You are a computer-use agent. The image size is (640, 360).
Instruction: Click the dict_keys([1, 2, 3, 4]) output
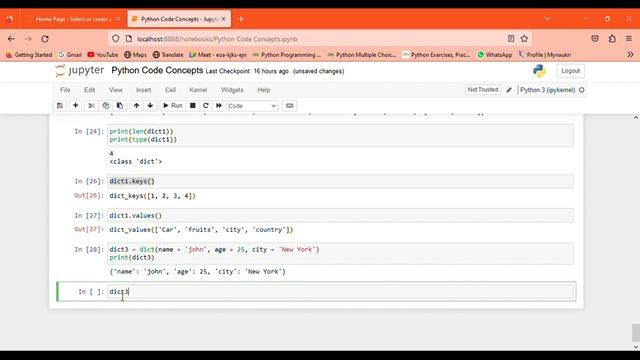pos(152,196)
